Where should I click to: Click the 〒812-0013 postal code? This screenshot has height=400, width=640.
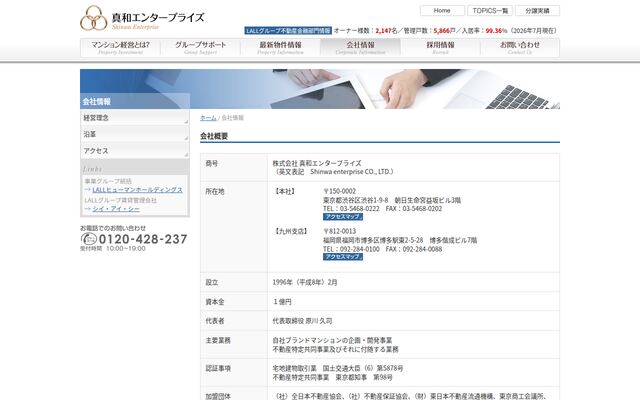tap(340, 231)
